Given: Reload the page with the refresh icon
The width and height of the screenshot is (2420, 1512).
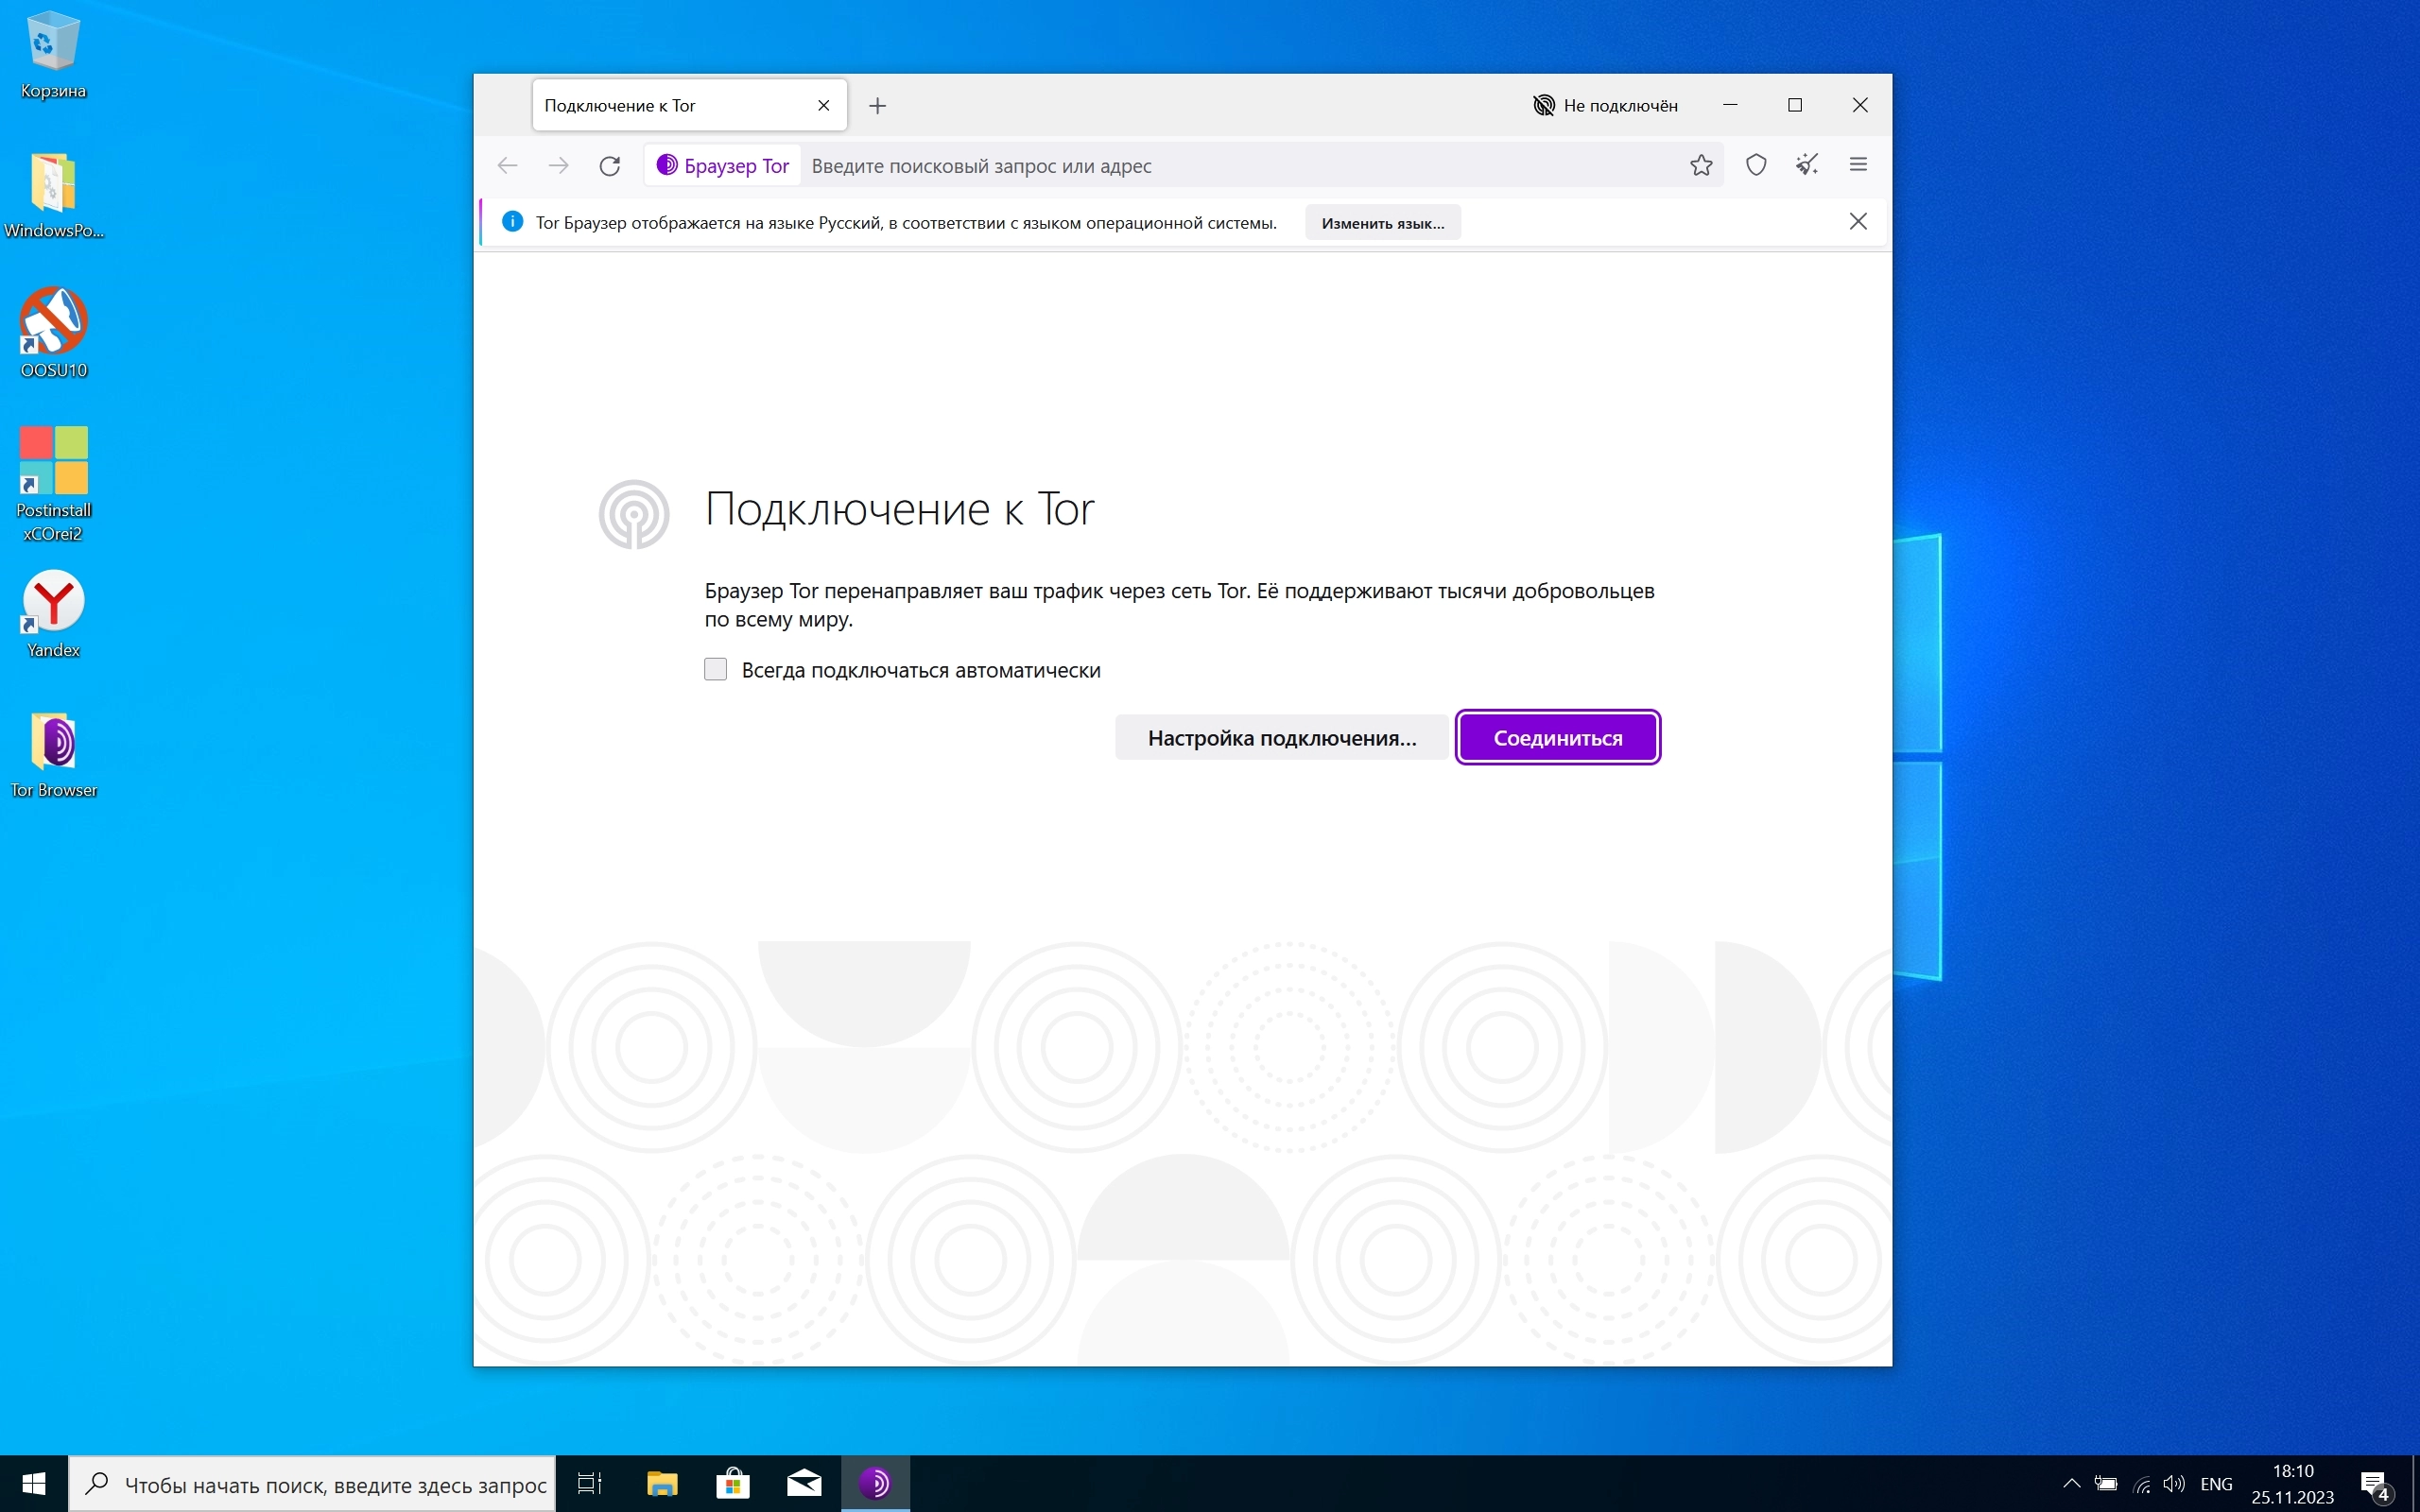Looking at the screenshot, I should click(x=610, y=165).
